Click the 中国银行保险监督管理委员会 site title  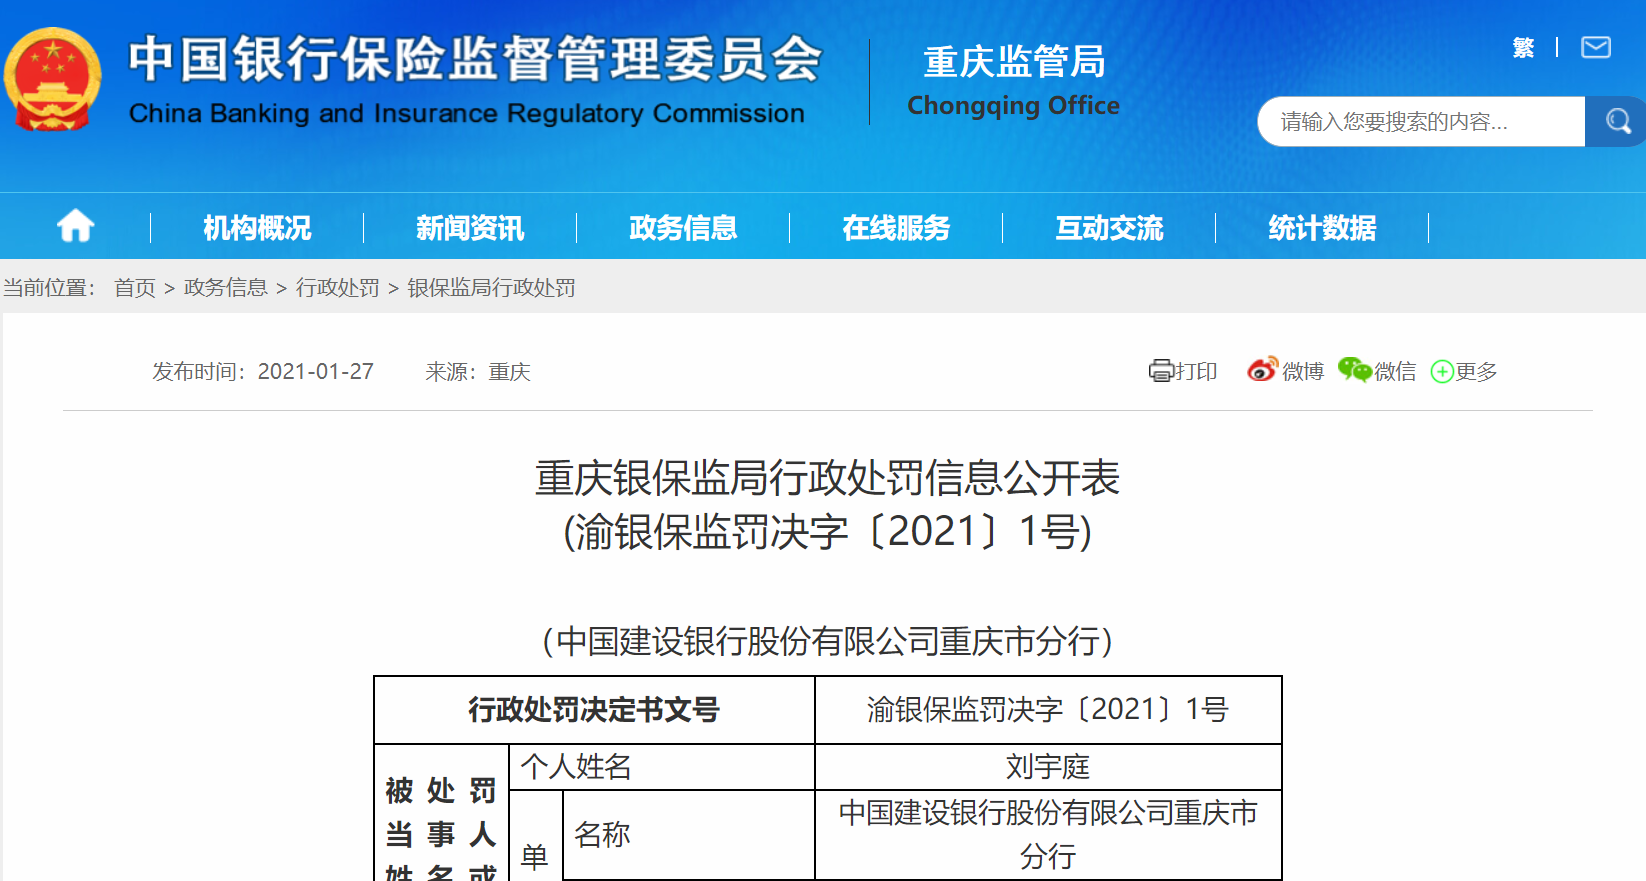tap(475, 59)
